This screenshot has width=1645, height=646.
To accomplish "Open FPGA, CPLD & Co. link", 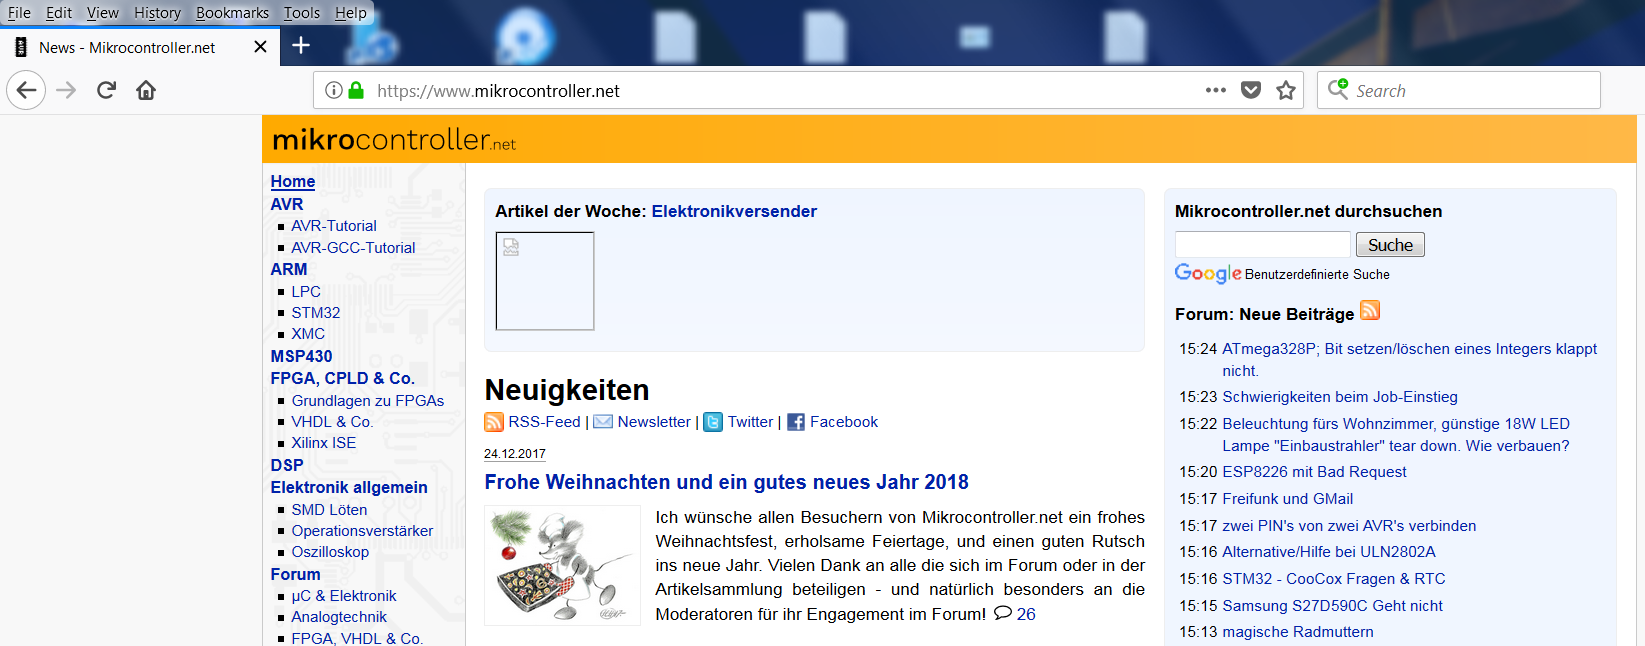I will point(342,378).
